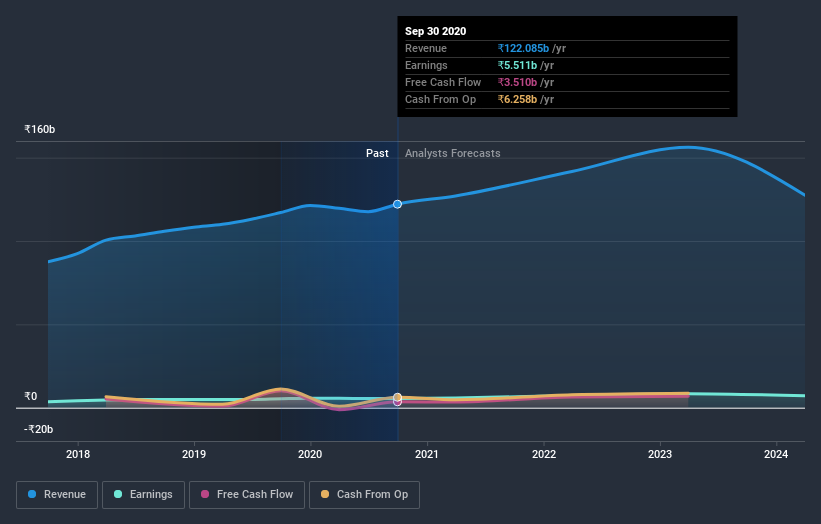
Task: Click the 2019 x-axis label
Action: point(194,454)
